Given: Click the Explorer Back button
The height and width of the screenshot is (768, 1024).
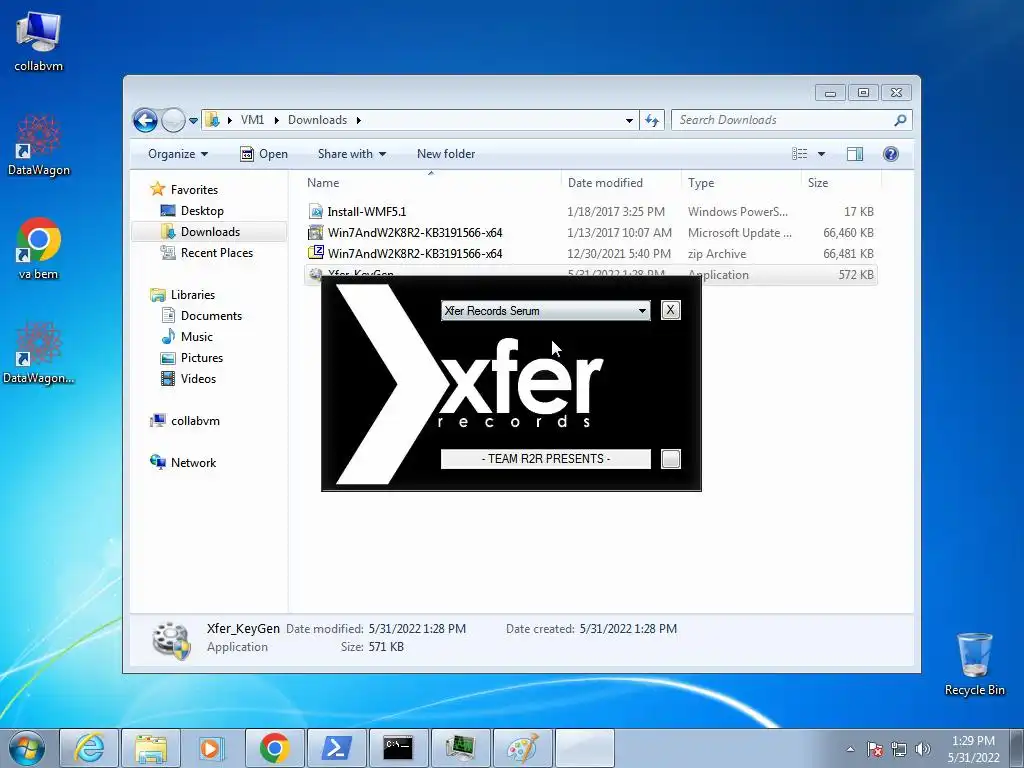Looking at the screenshot, I should click(x=145, y=120).
